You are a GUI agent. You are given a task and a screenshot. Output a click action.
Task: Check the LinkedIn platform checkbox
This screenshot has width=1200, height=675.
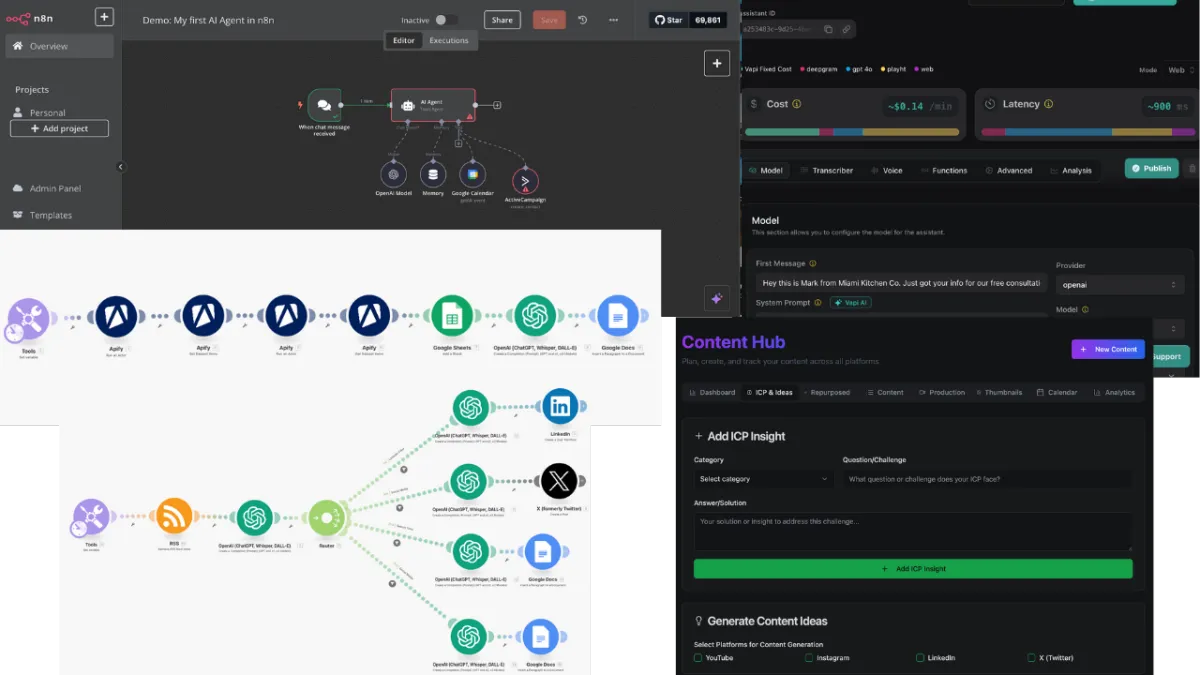click(920, 658)
